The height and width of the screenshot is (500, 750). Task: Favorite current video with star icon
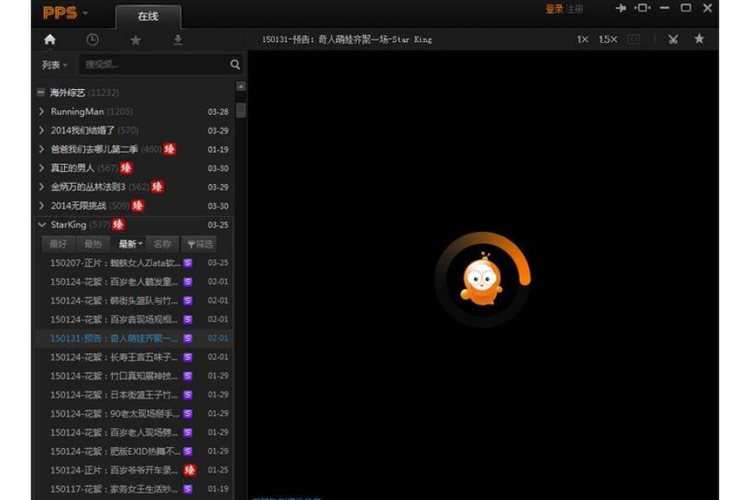[699, 39]
